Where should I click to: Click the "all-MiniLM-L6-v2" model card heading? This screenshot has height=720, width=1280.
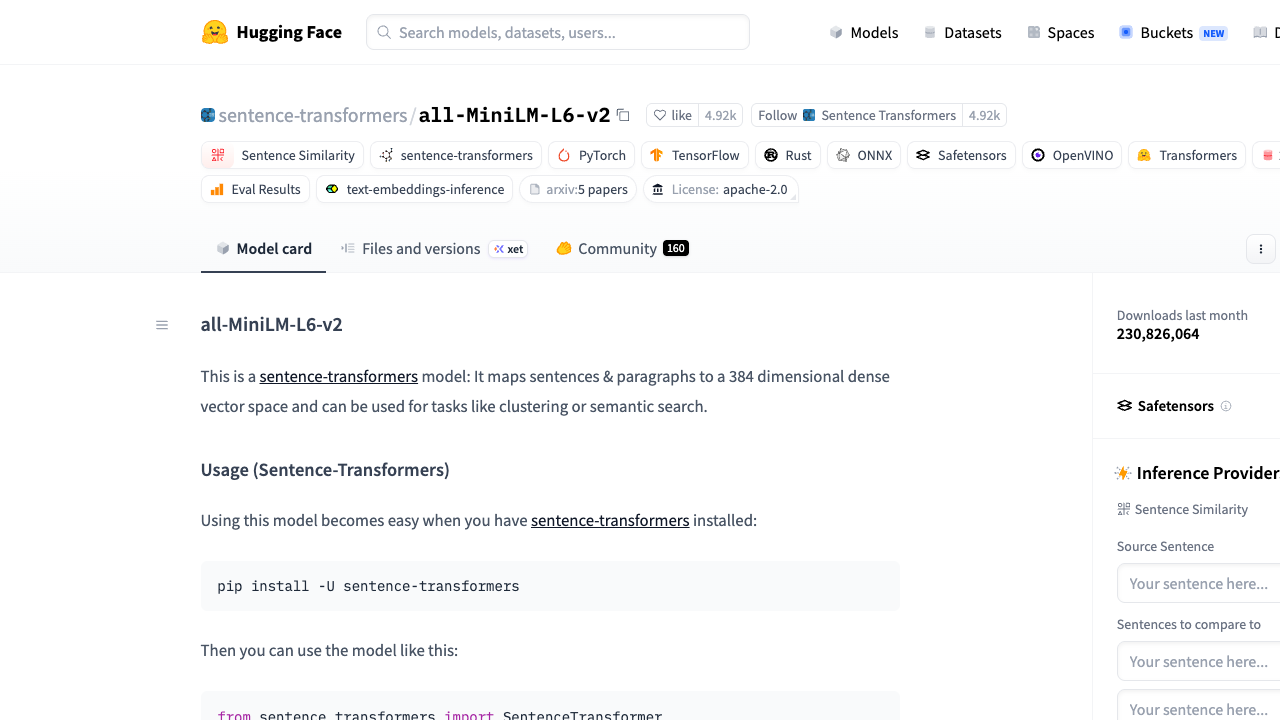coord(272,324)
